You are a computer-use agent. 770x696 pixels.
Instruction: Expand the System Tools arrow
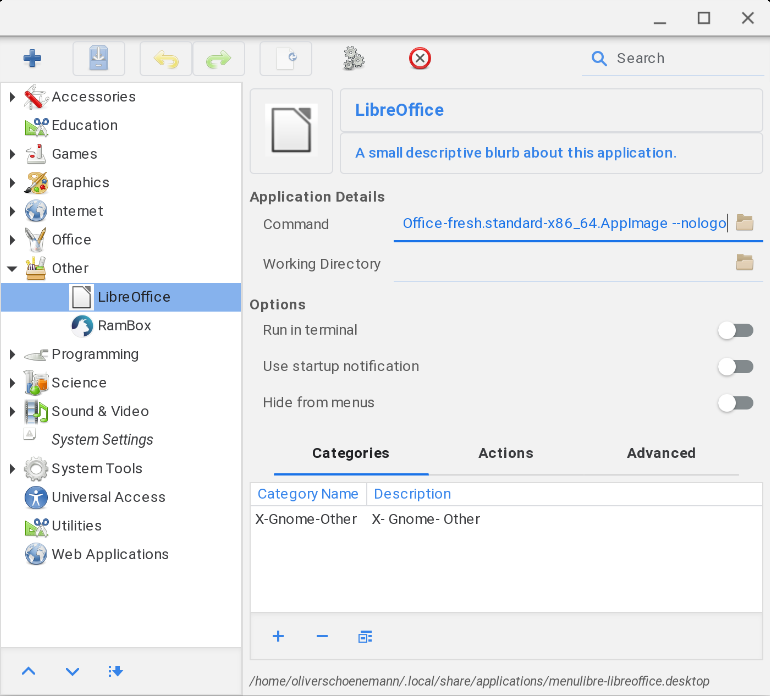click(13, 468)
